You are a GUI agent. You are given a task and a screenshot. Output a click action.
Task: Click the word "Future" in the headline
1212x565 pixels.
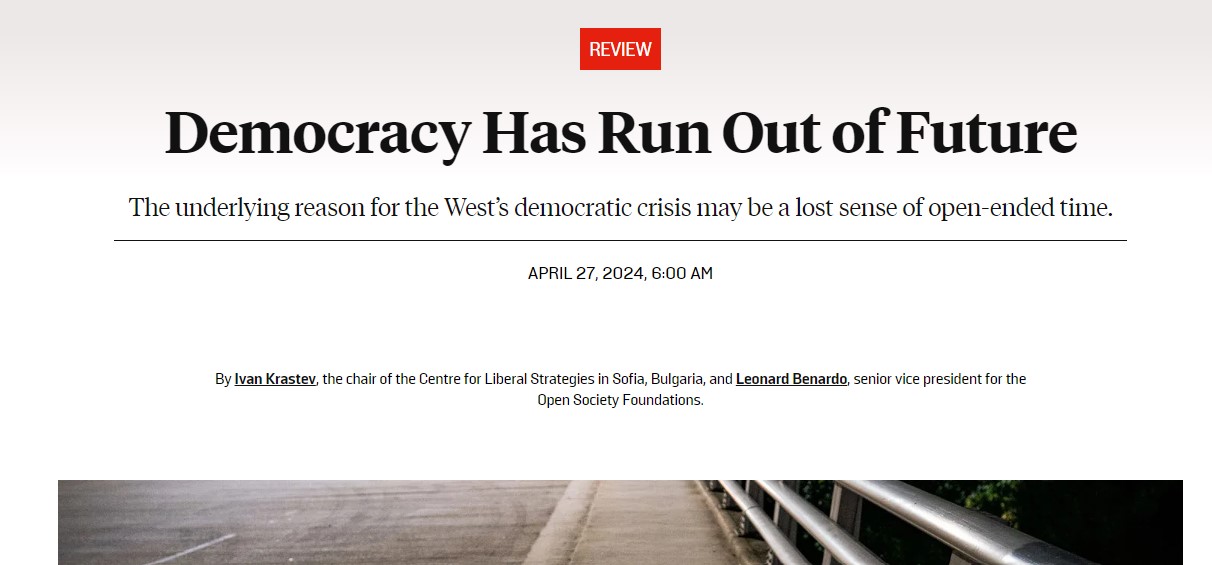pyautogui.click(x=986, y=133)
